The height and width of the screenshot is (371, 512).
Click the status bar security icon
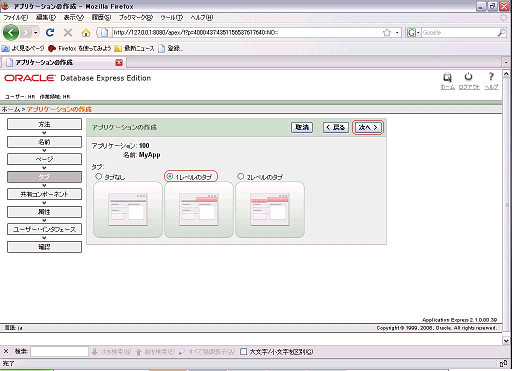click(x=503, y=363)
